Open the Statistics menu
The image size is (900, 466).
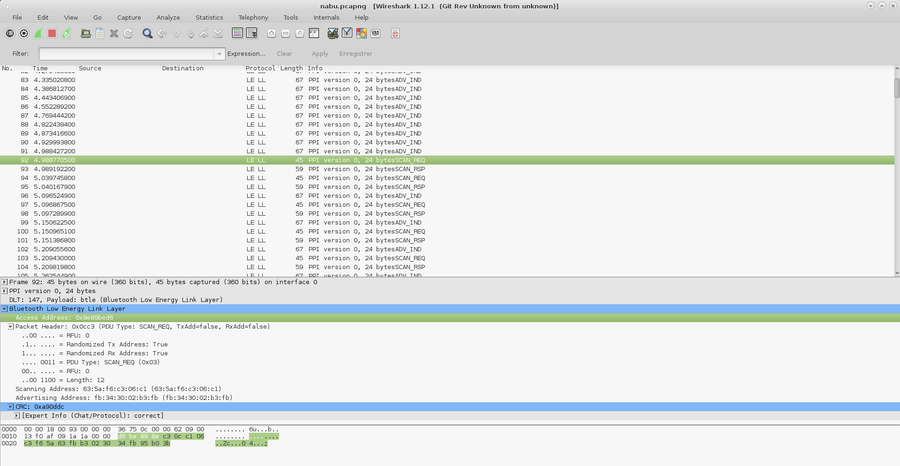click(209, 17)
